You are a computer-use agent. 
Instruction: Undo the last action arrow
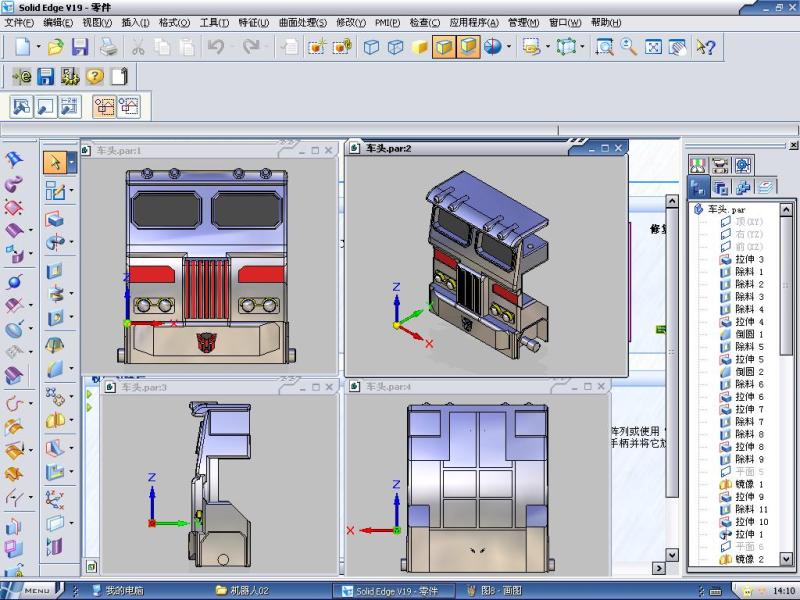216,47
